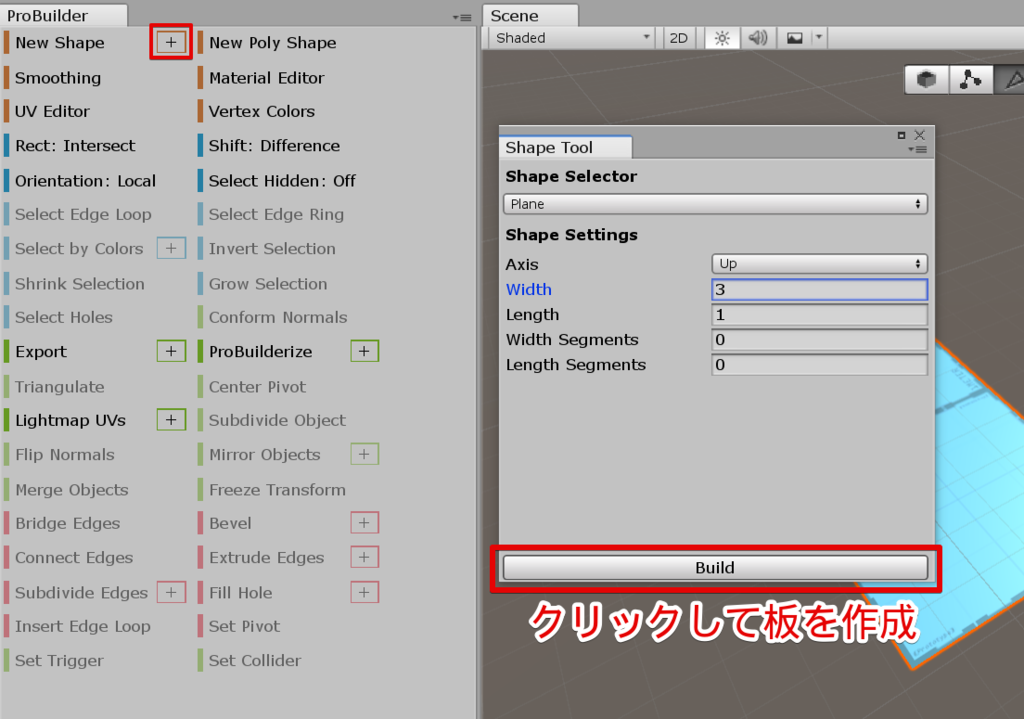Click Flip Normals
Viewport: 1024px width, 719px height.
[65, 455]
